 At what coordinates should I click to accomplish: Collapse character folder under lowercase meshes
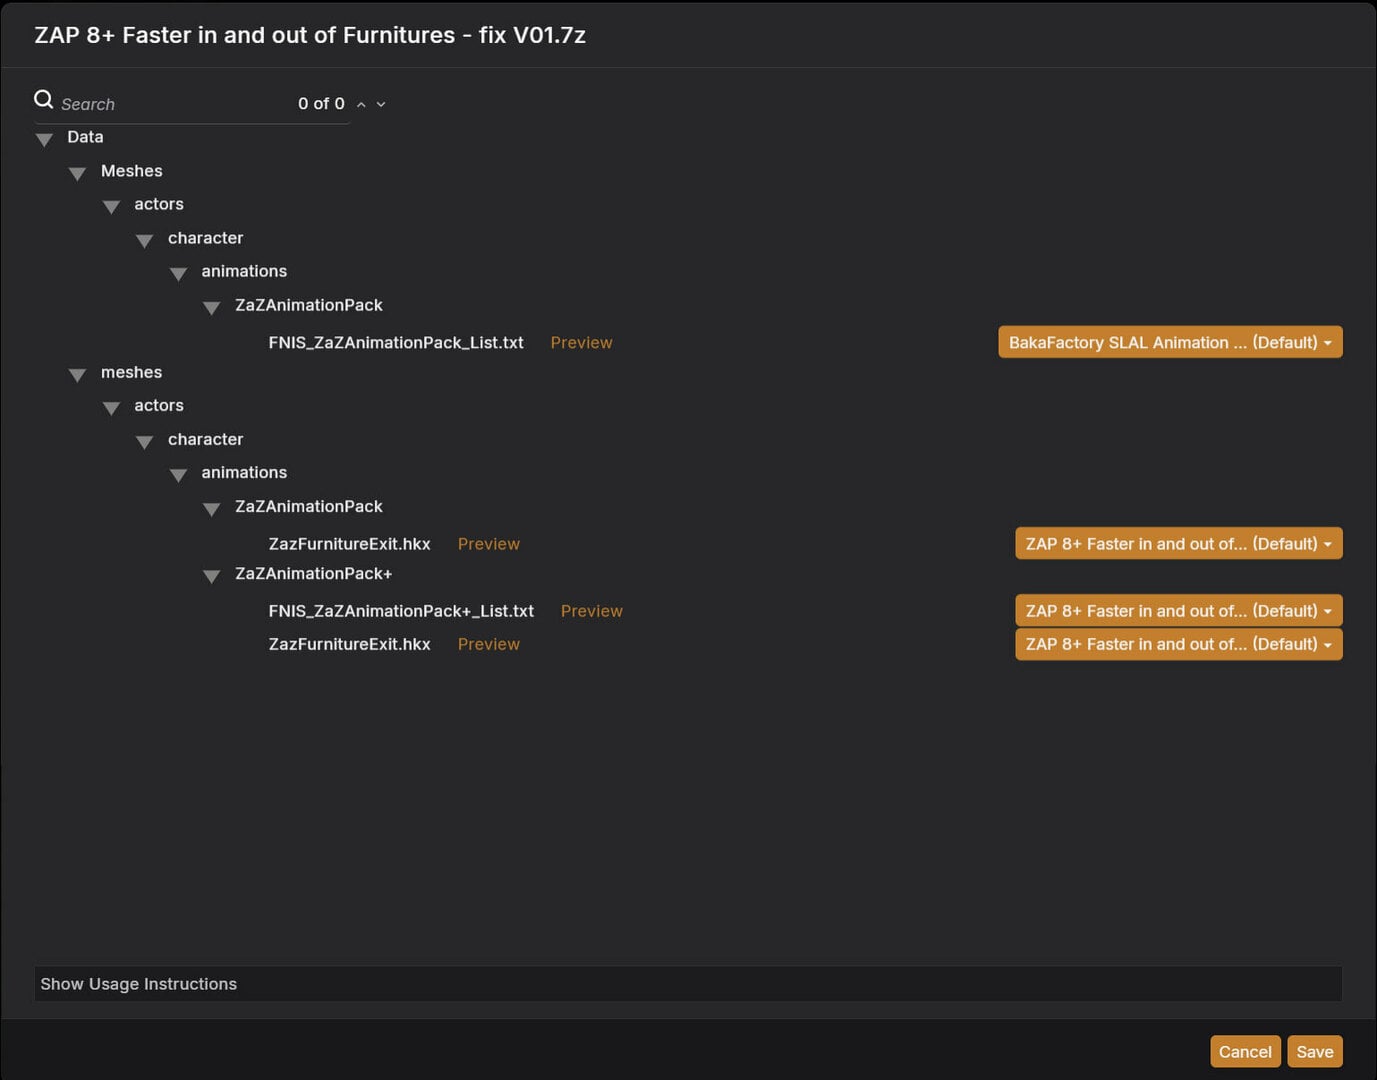144,441
